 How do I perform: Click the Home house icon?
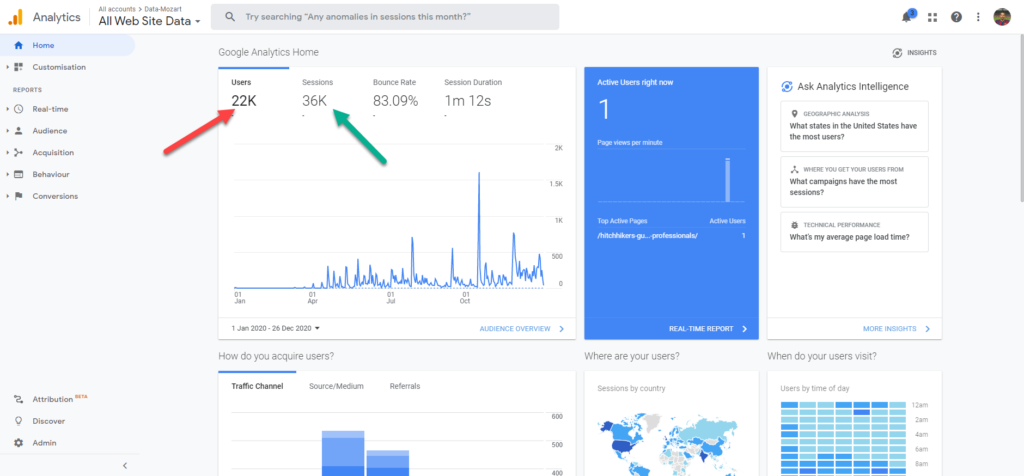(18, 45)
